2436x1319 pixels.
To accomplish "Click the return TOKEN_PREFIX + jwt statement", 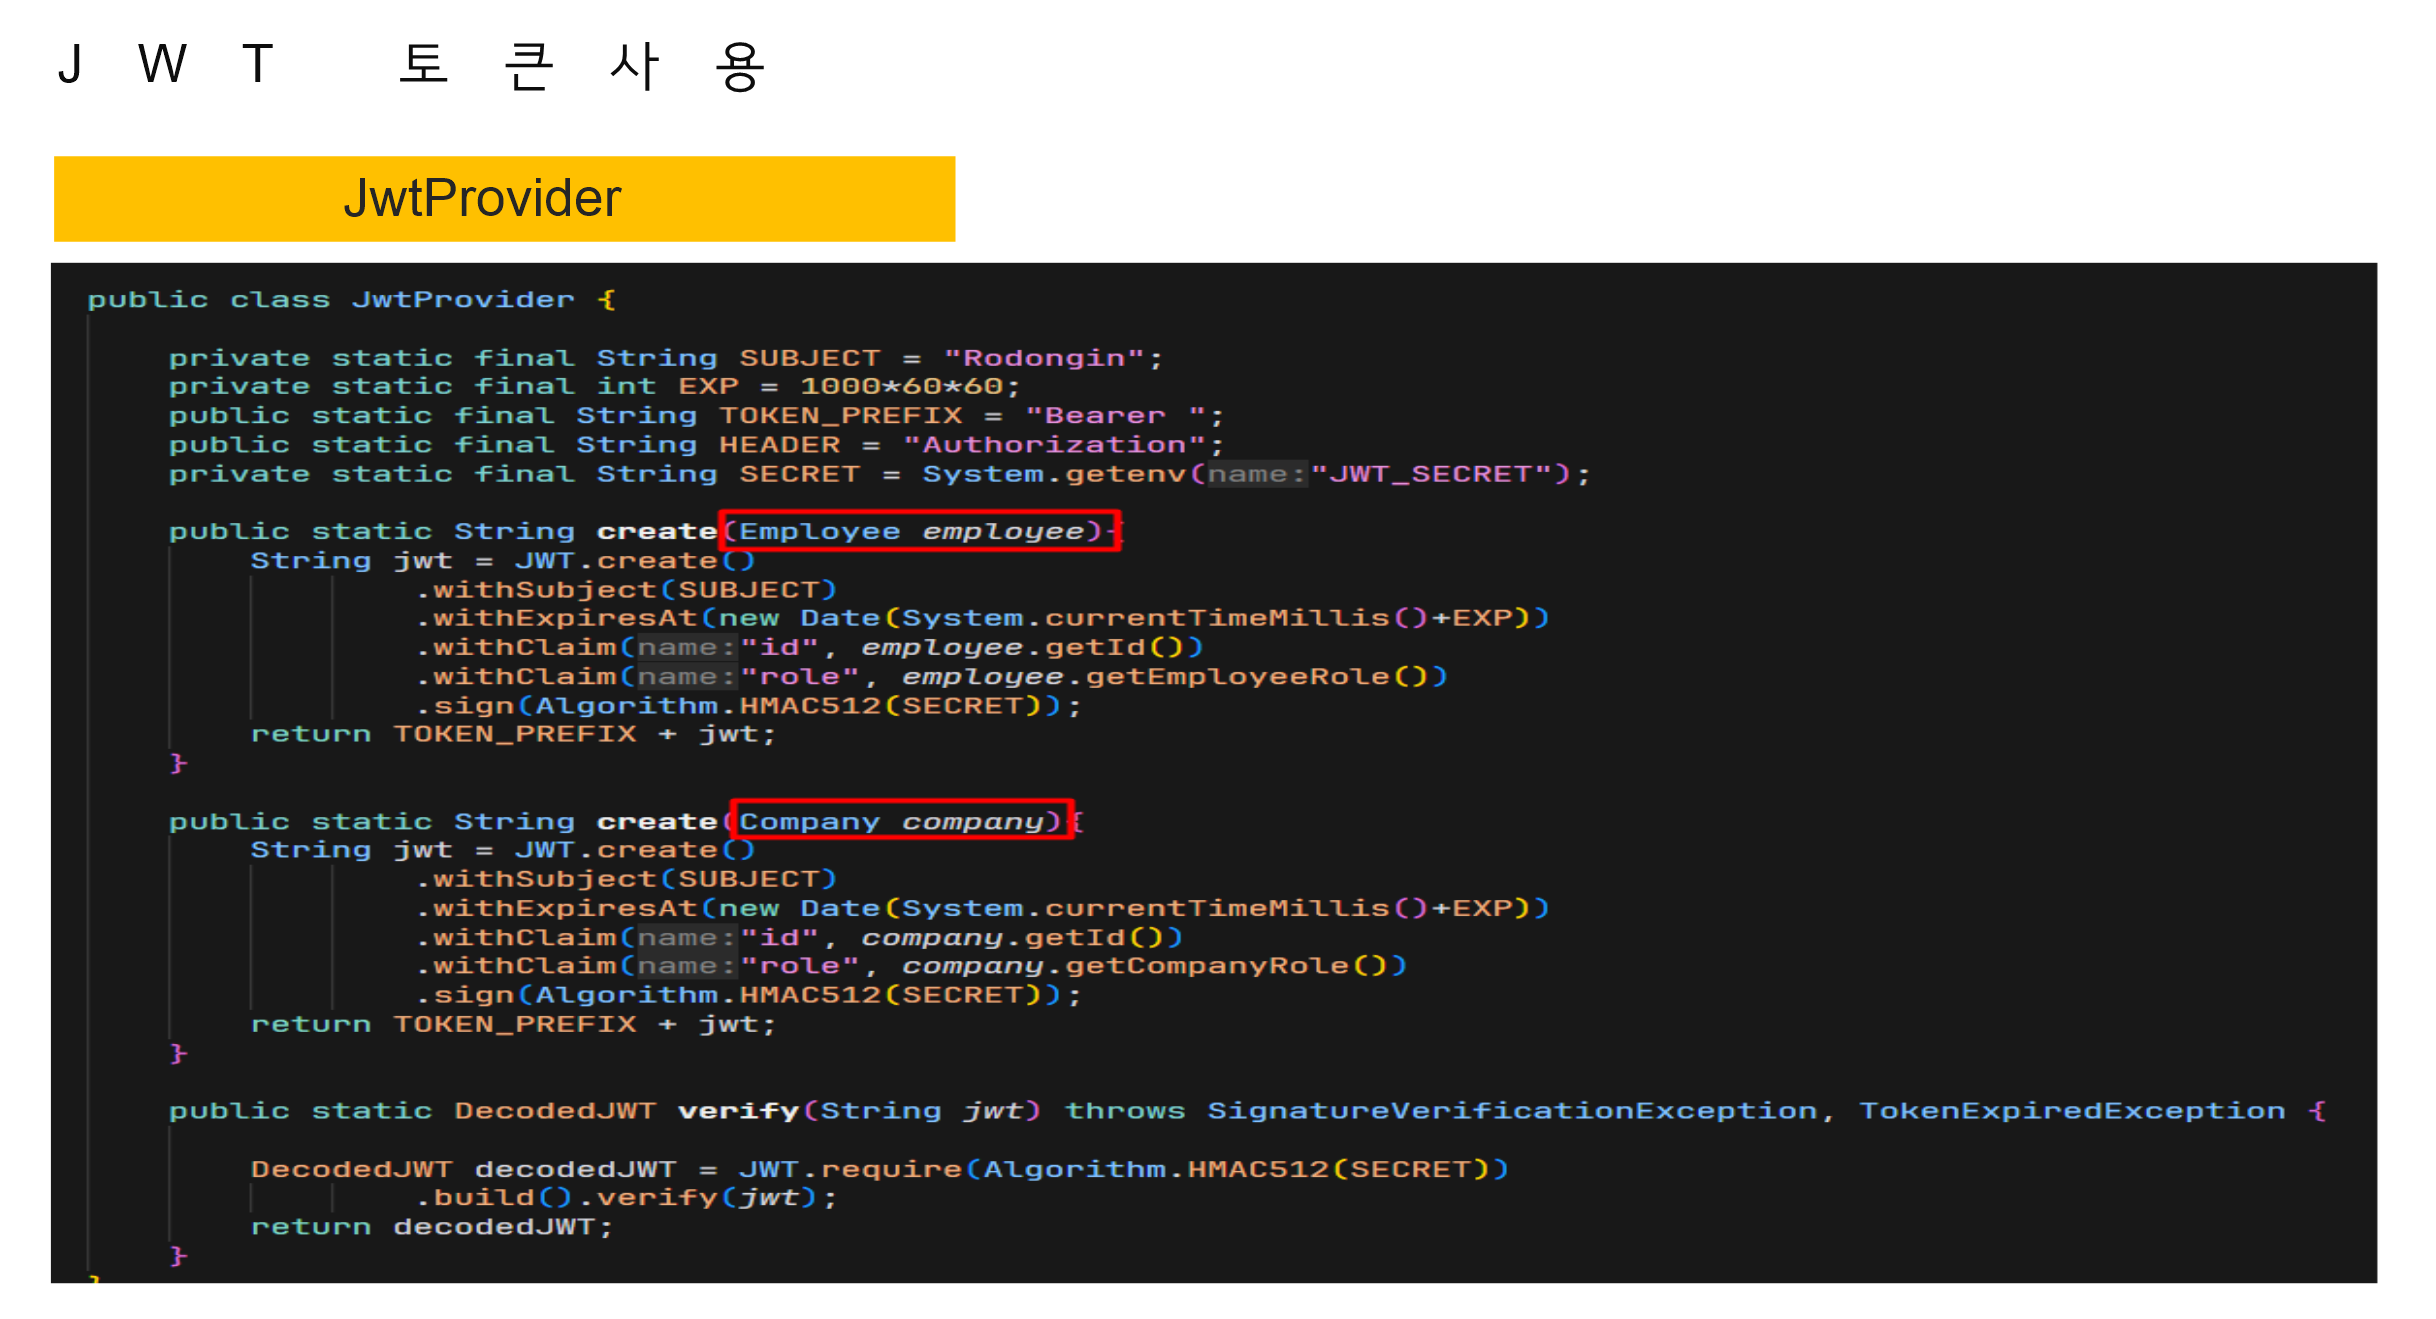I will coord(510,733).
